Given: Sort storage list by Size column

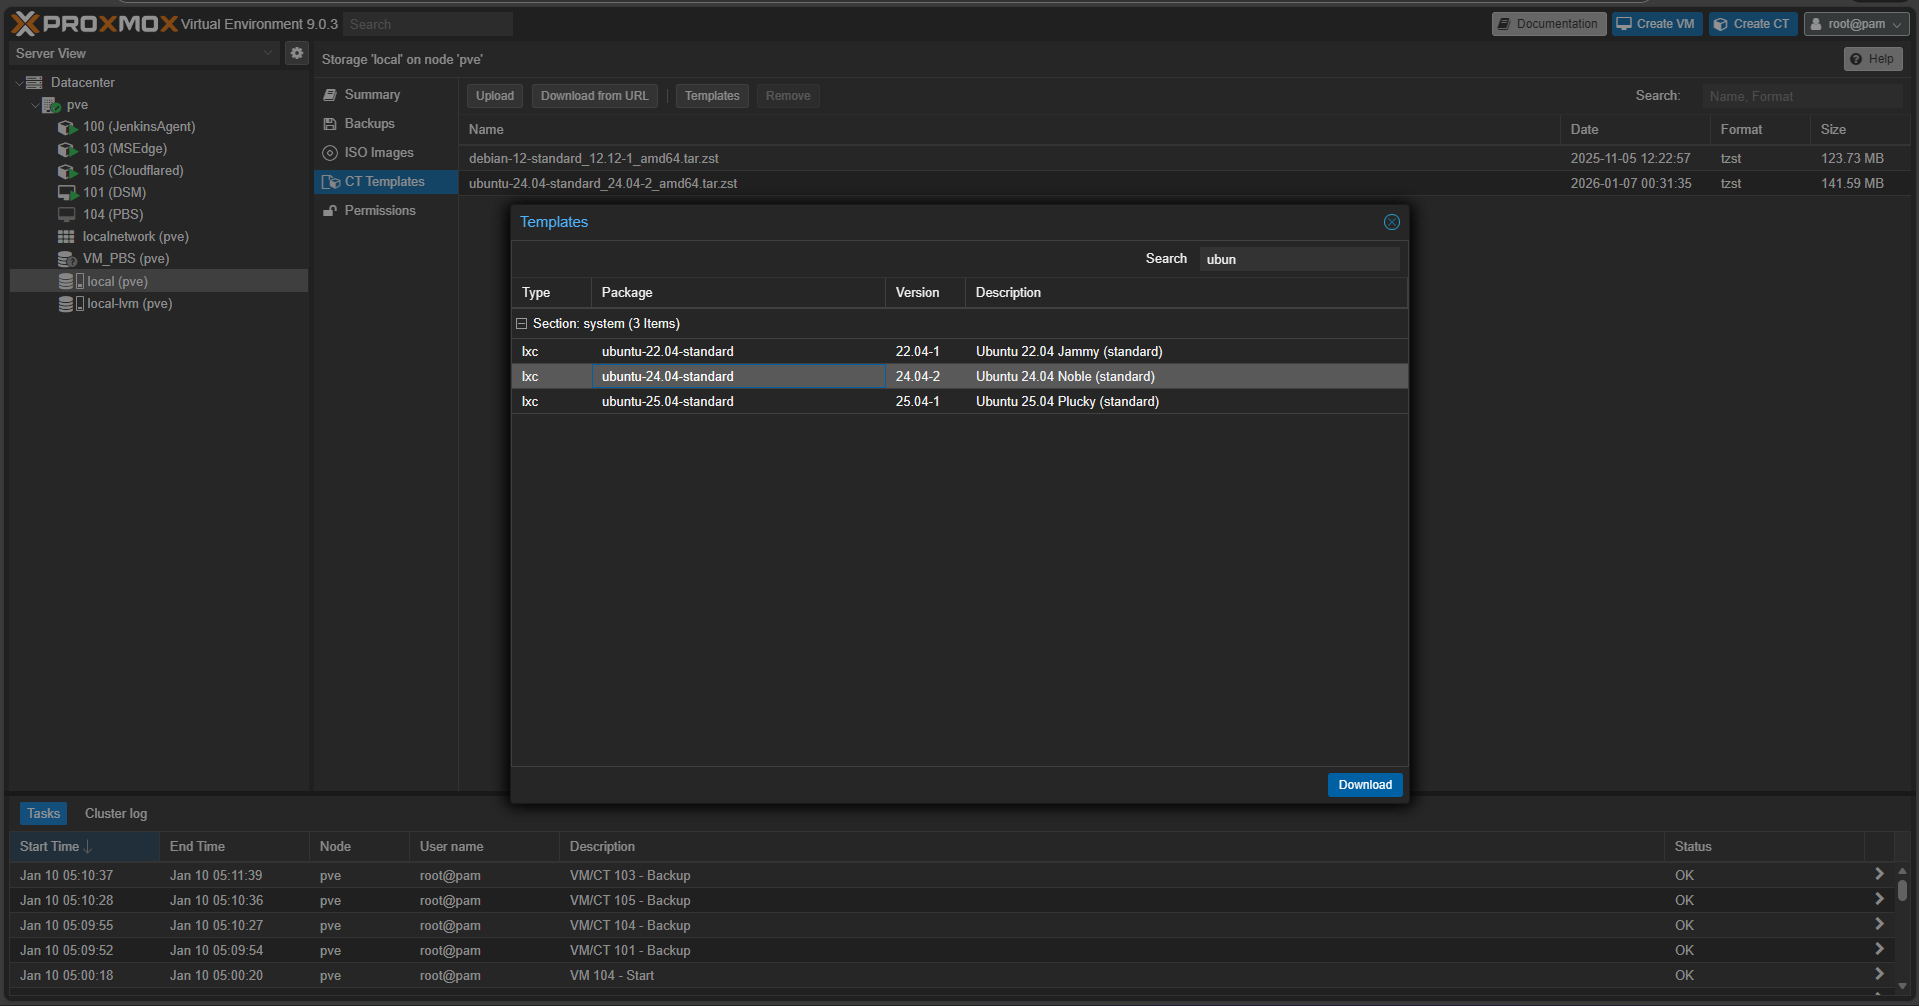Looking at the screenshot, I should (x=1860, y=130).
